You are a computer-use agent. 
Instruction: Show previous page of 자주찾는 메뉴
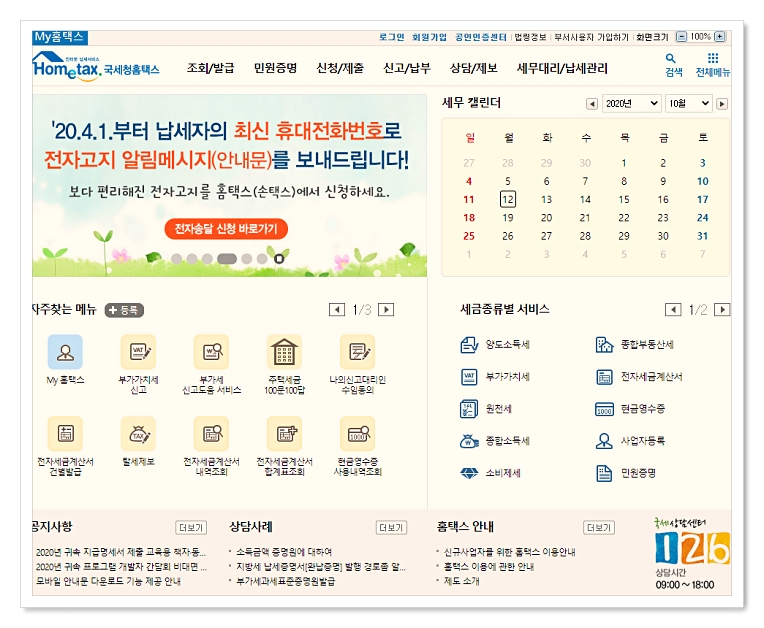coord(337,309)
